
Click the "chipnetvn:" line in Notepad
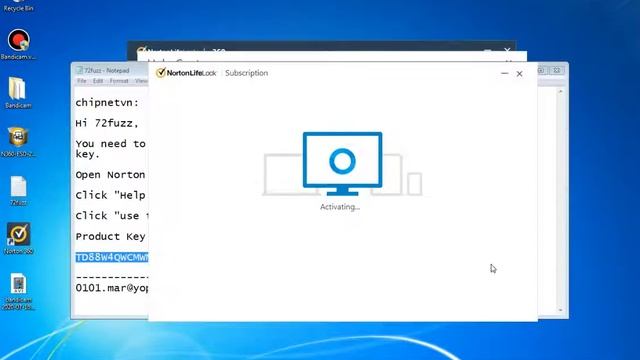coord(107,103)
